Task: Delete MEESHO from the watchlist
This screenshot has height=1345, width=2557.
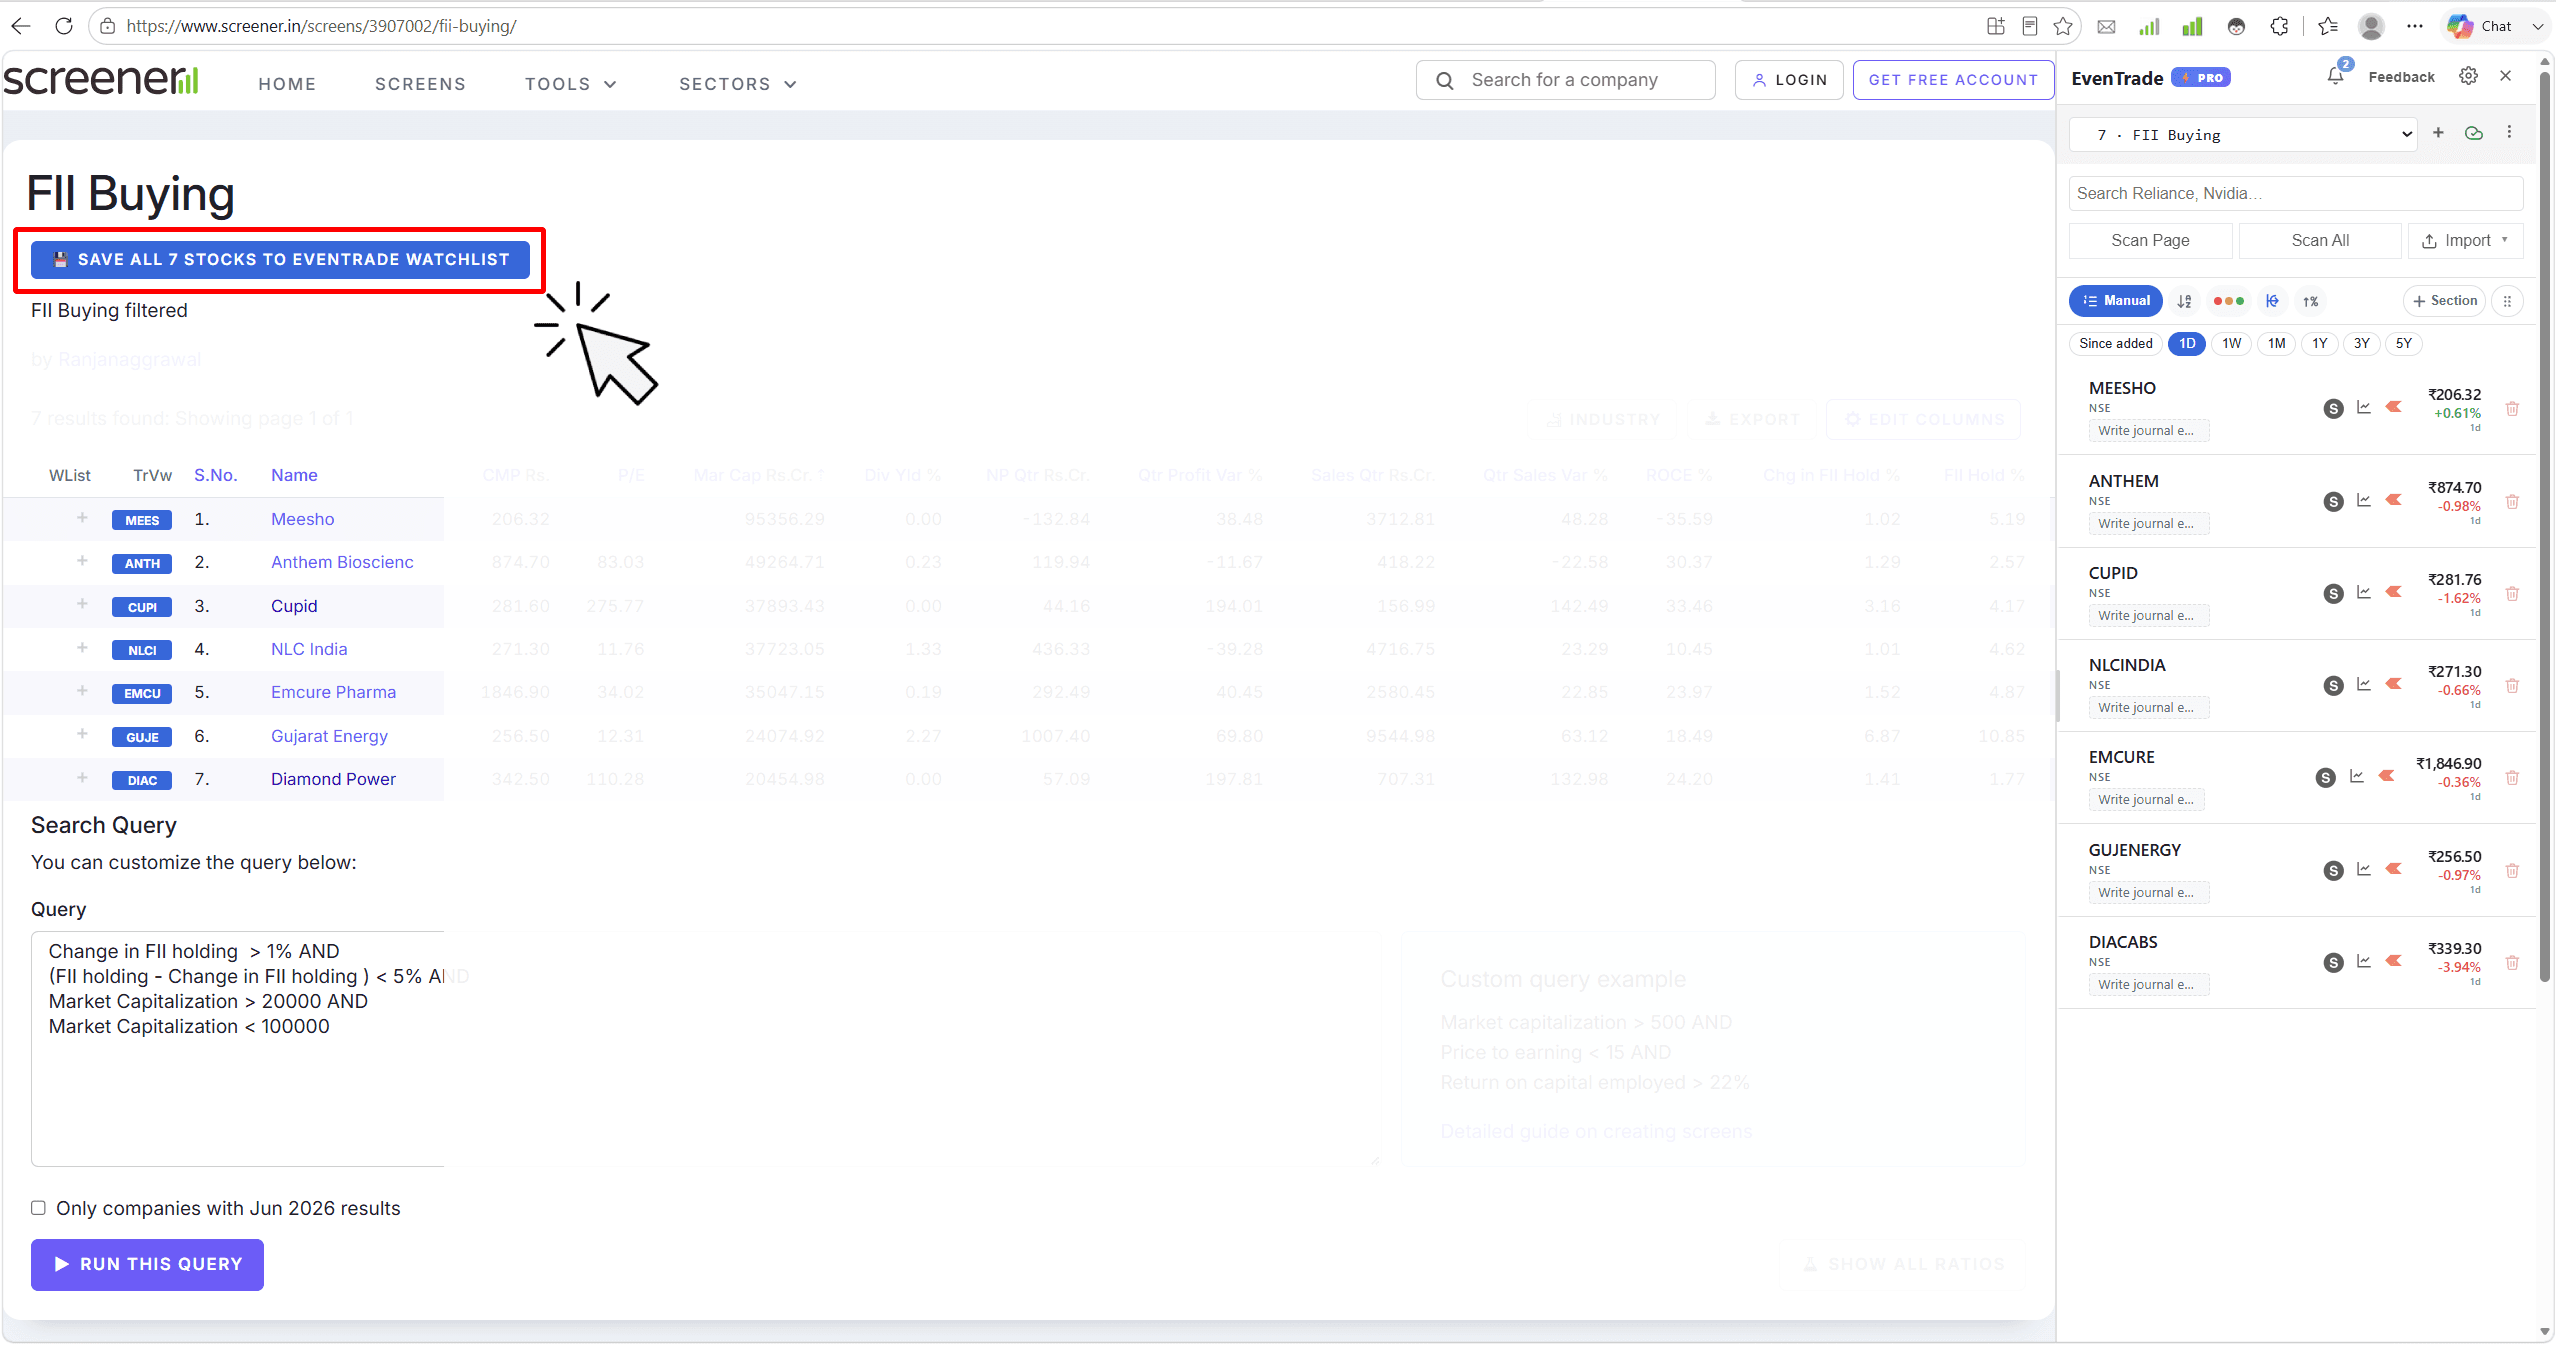Action: click(x=2512, y=409)
